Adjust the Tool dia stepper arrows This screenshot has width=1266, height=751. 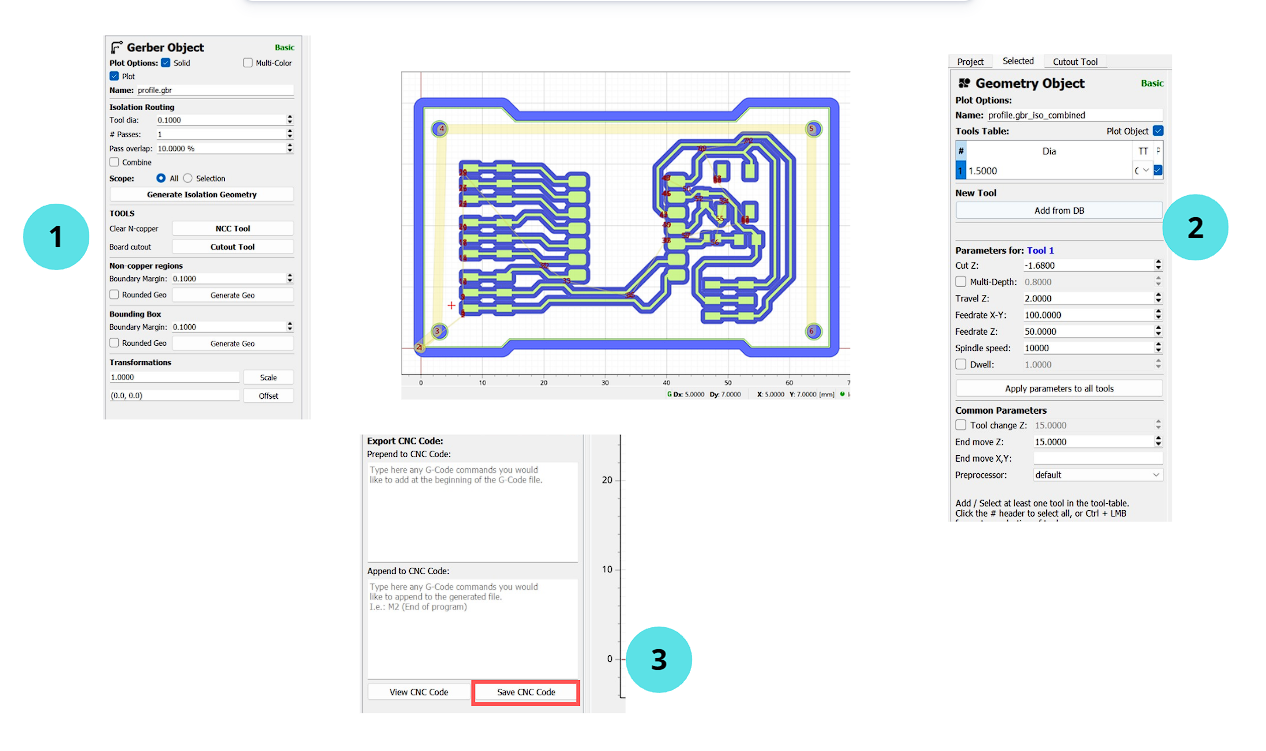coord(290,119)
